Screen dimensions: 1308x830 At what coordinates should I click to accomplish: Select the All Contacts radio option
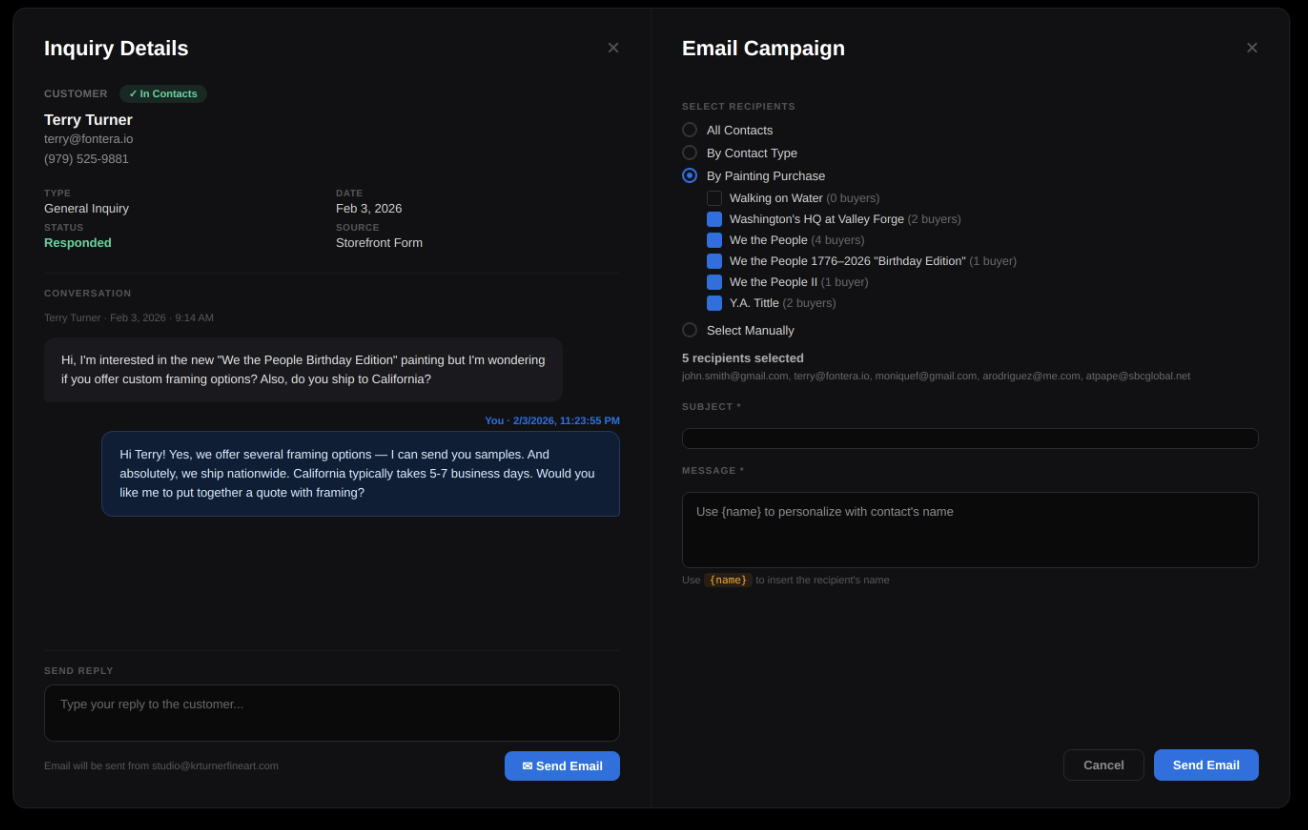point(689,130)
